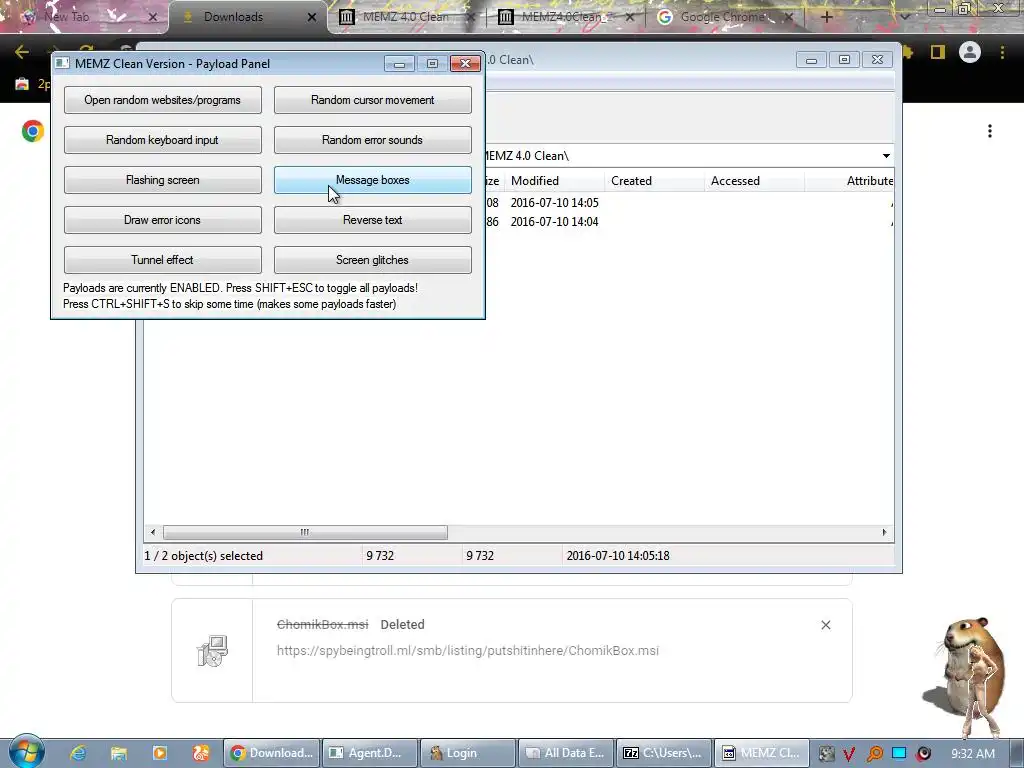The image size is (1024, 768).
Task: Switch to the MEMZ Cl... taskbar button
Action: pyautogui.click(x=762, y=753)
